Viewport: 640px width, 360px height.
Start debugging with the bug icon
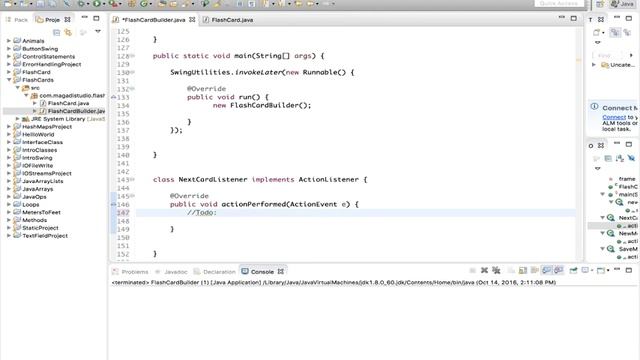(81, 4)
